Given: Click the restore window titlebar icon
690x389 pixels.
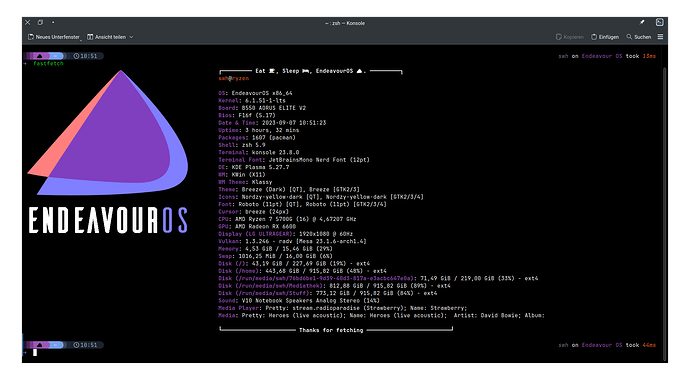Looking at the screenshot, I should pyautogui.click(x=40, y=22).
